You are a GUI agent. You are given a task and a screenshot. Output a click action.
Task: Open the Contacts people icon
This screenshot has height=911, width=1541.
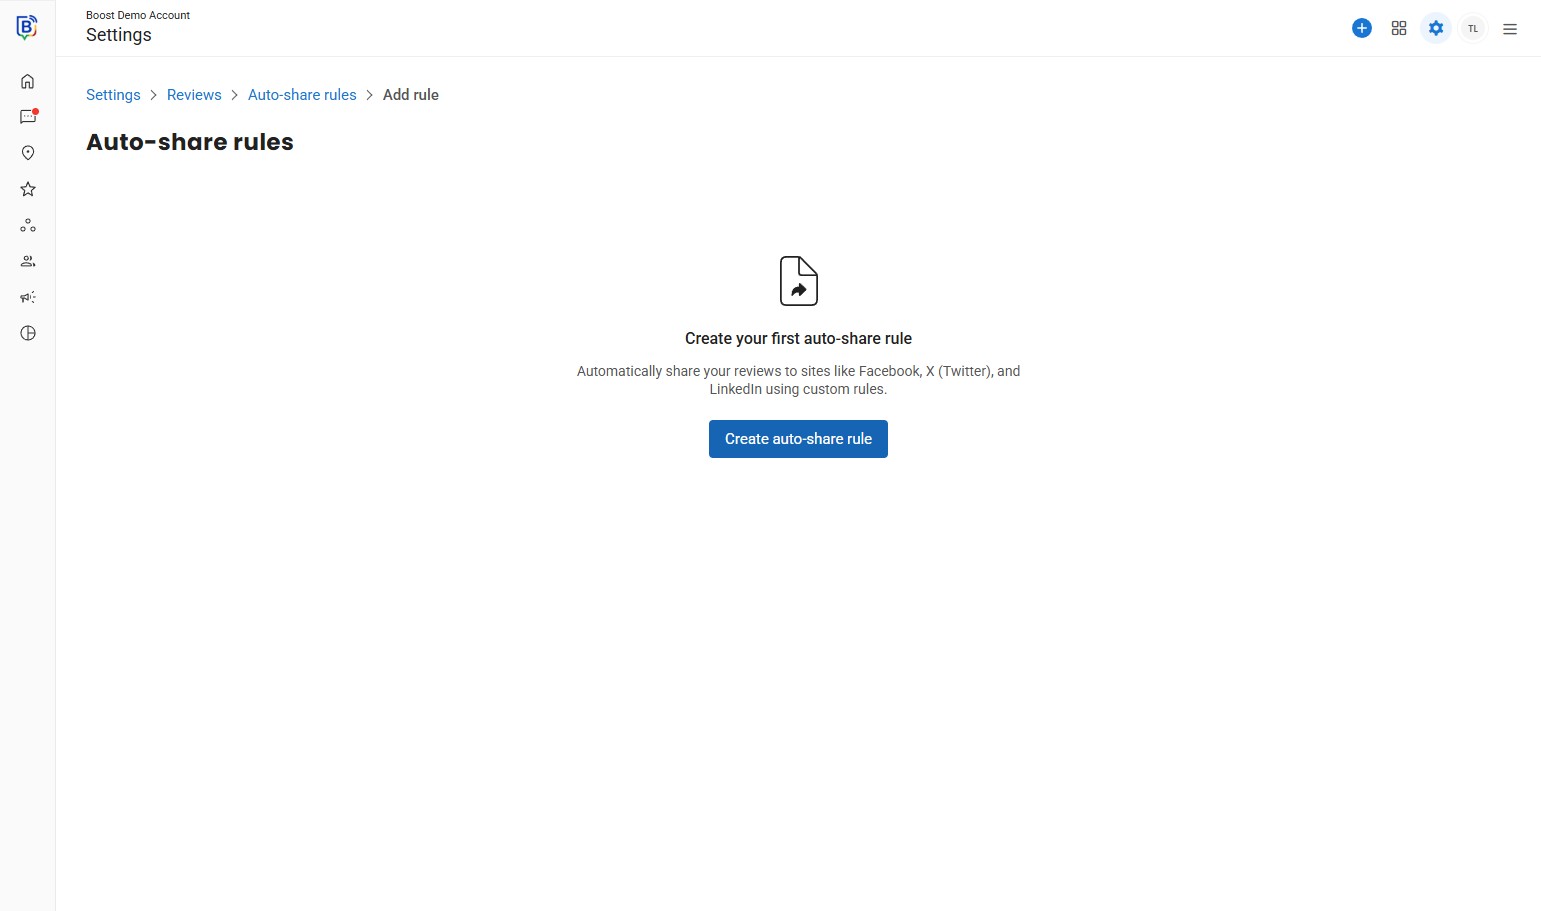pyautogui.click(x=28, y=262)
